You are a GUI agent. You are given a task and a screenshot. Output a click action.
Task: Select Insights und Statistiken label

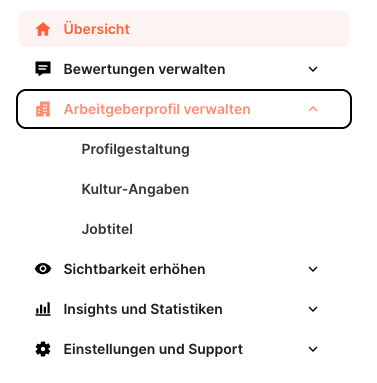pos(143,309)
